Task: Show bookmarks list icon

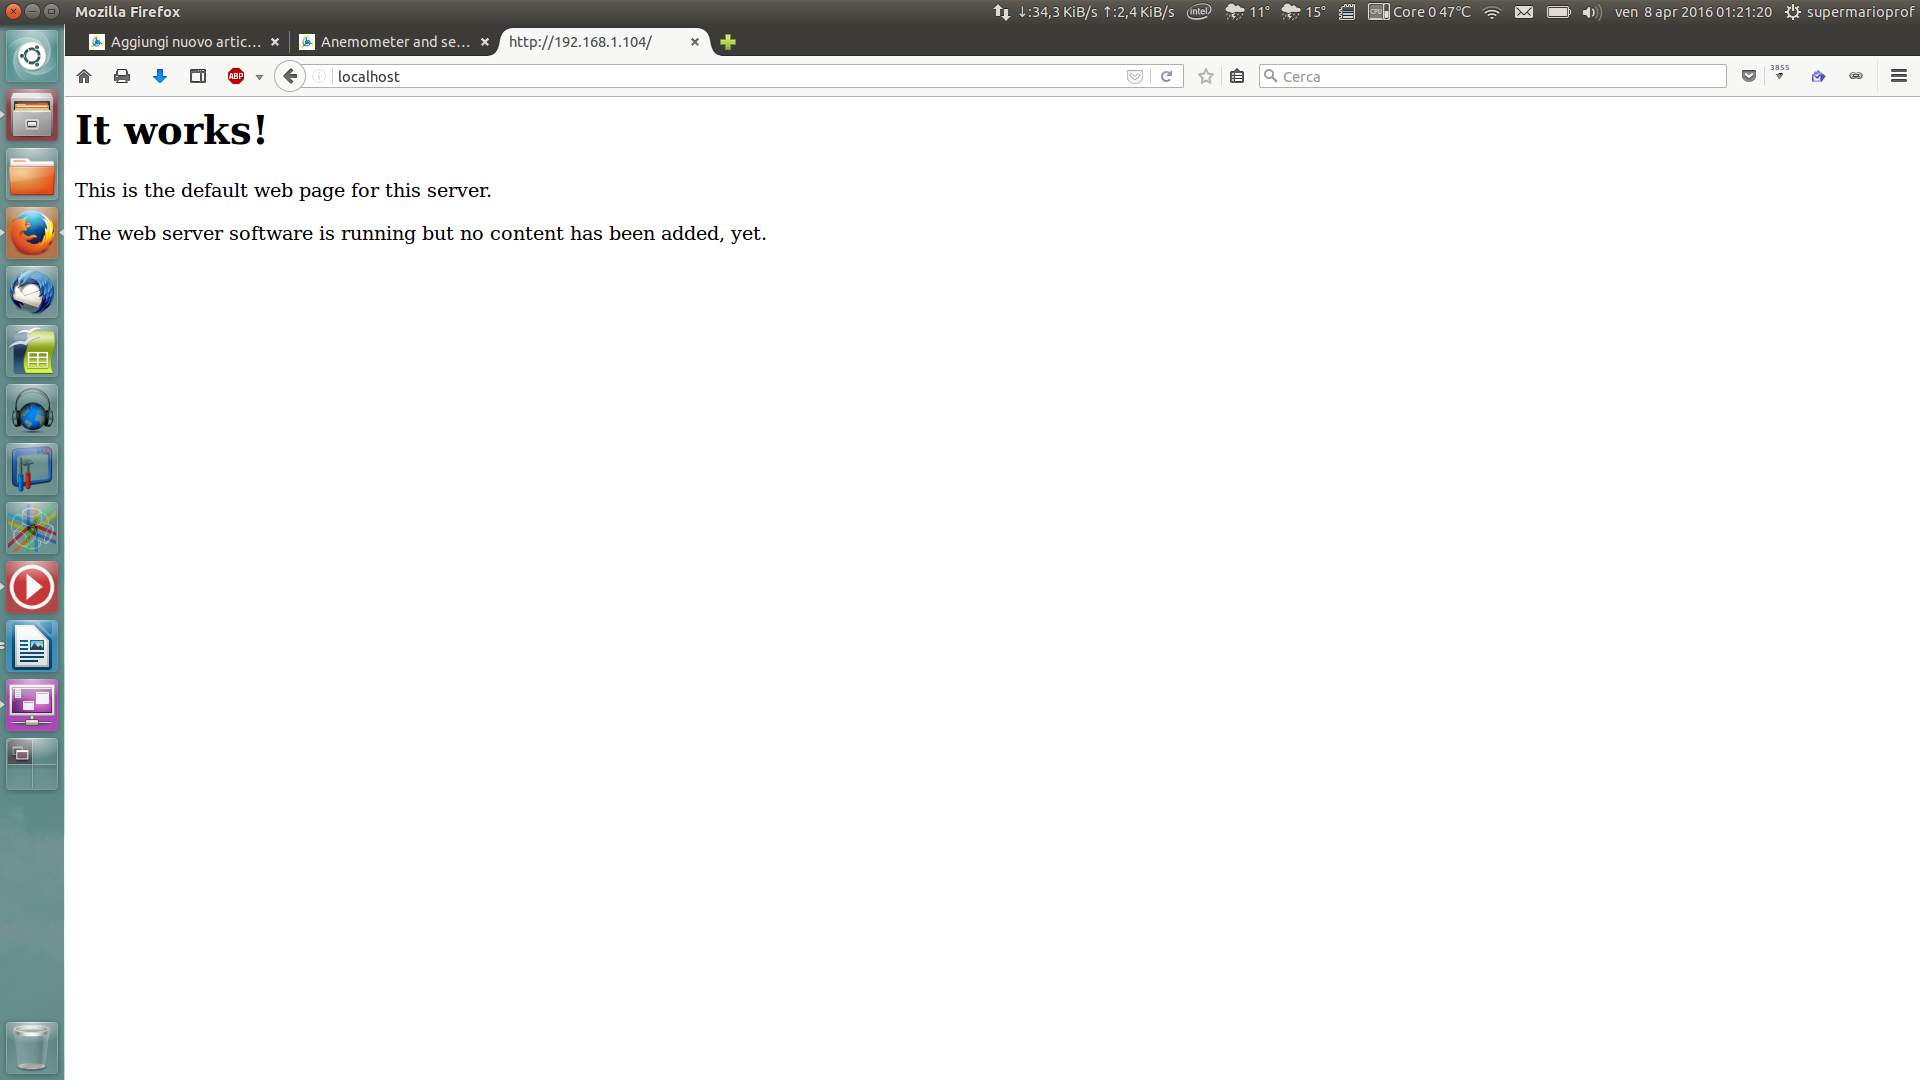Action: (1237, 76)
